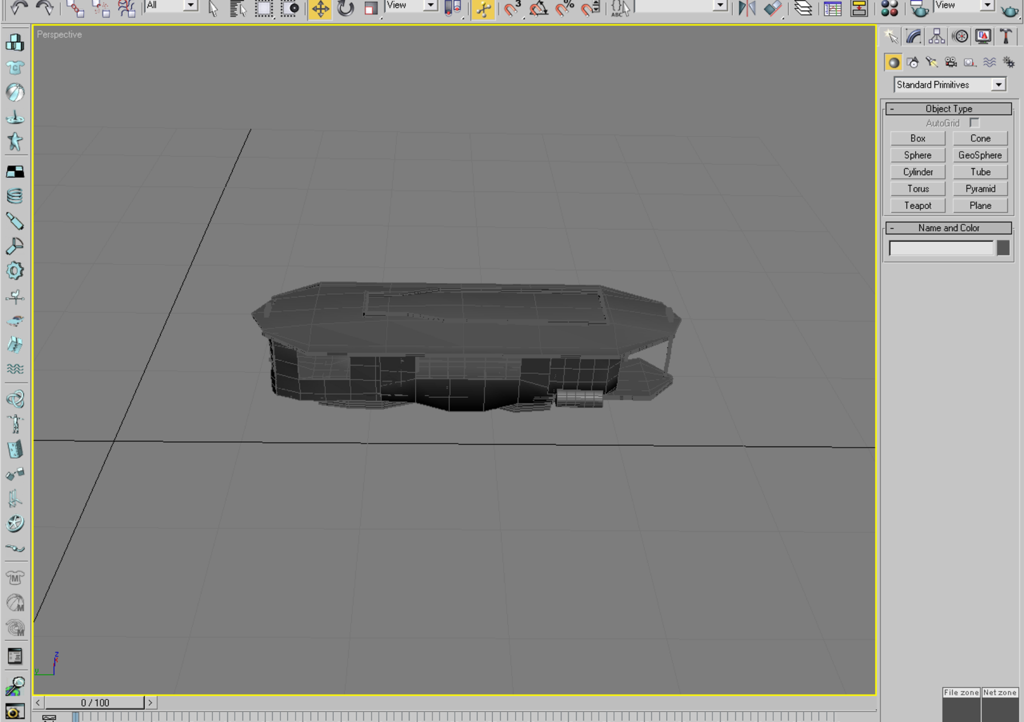This screenshot has width=1024, height=722.
Task: Open the object color swatch
Action: pyautogui.click(x=1003, y=248)
